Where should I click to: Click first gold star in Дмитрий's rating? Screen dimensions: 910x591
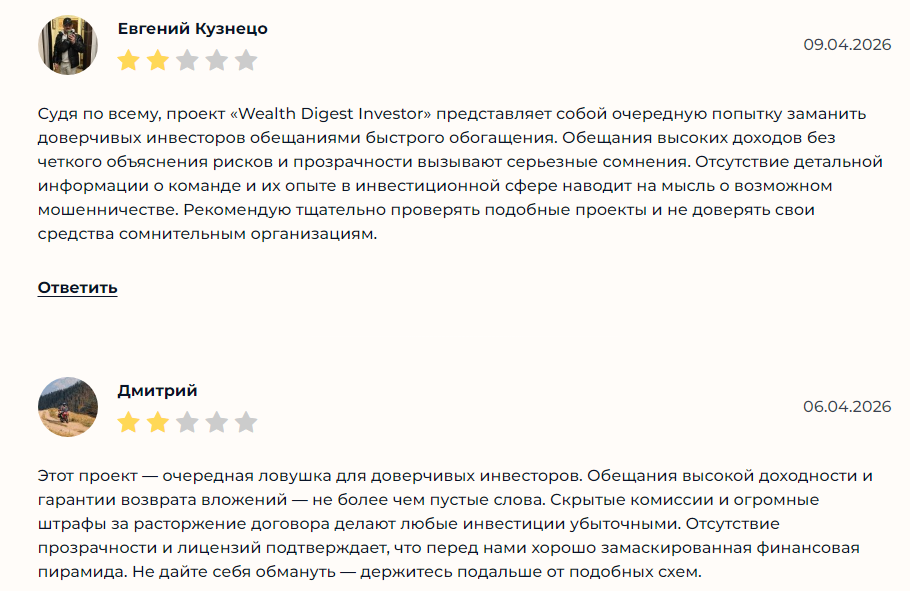point(128,422)
